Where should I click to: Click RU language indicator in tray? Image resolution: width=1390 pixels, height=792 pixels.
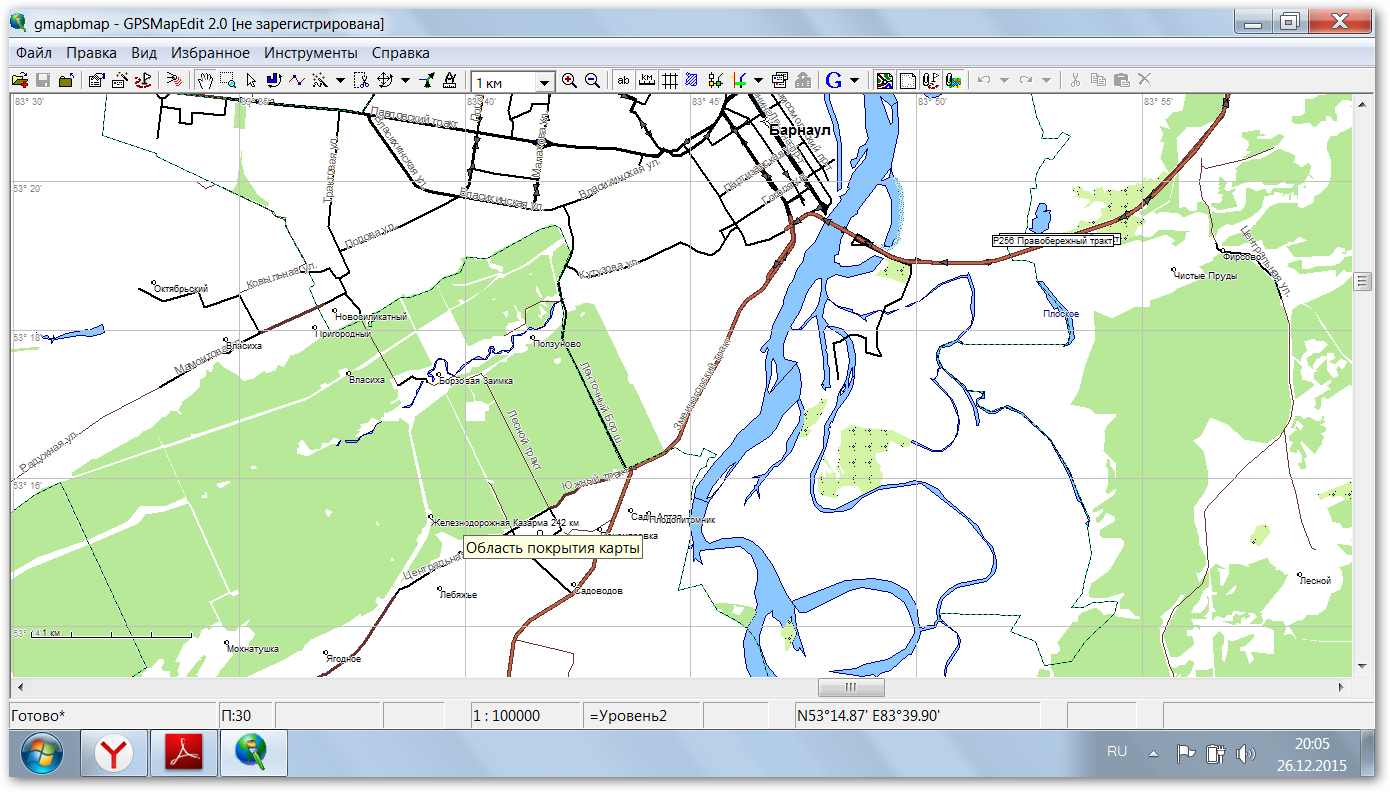click(1117, 751)
